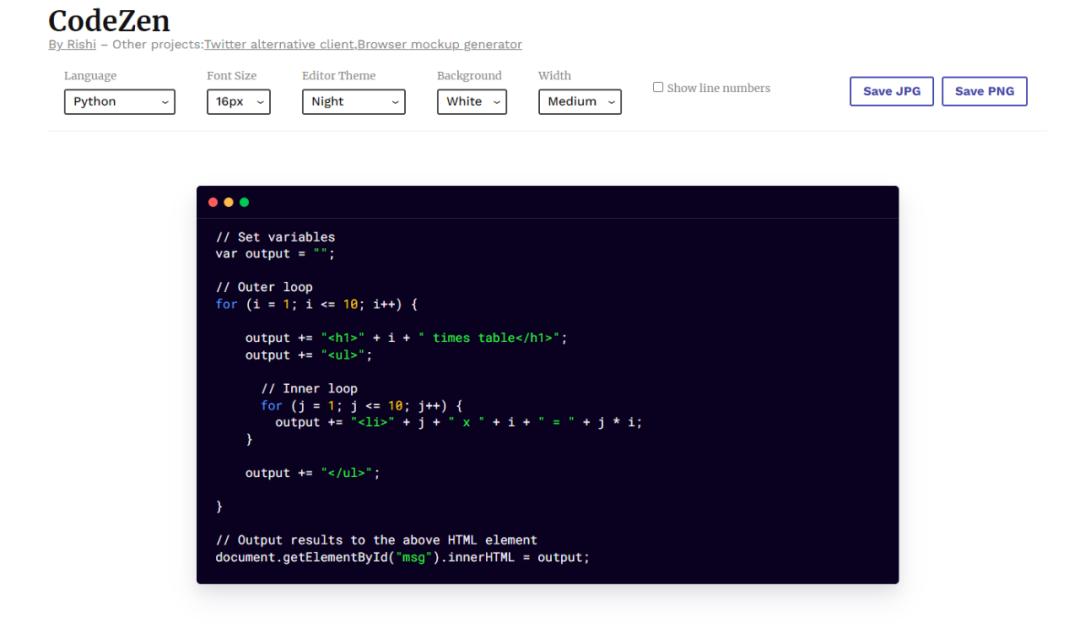Screen dimensions: 1080x634
Task: Click the outer for loop line in code
Action: pyautogui.click(x=317, y=304)
